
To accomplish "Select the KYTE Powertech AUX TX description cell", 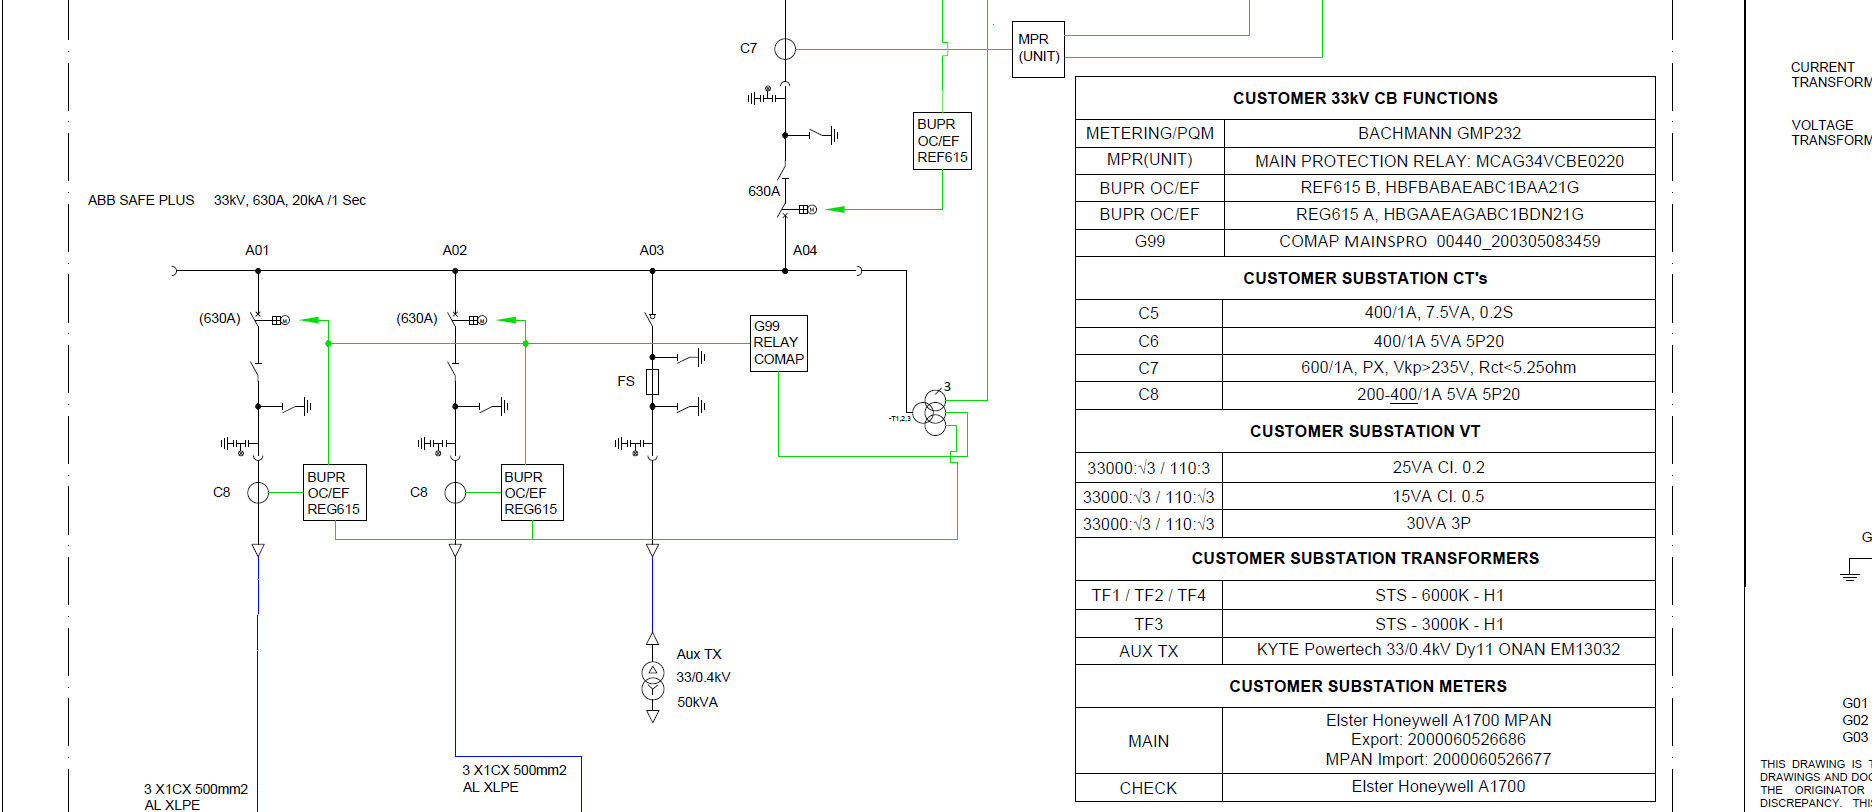I will click(1437, 650).
